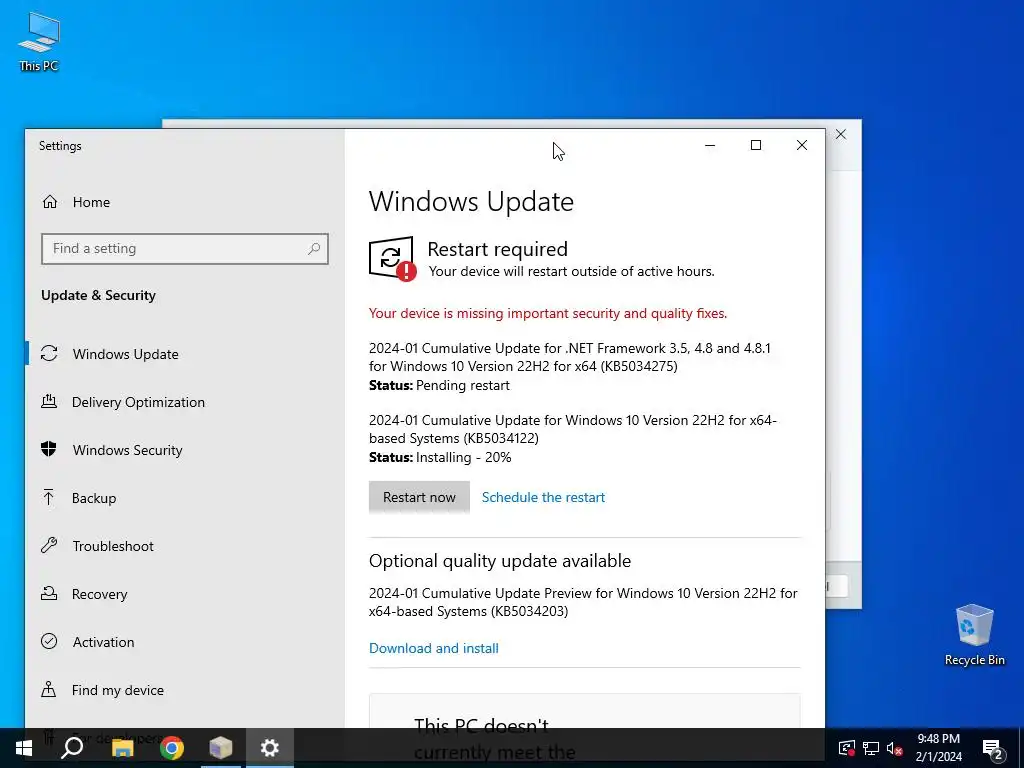
Task: Click the Restart required status icon
Action: [x=392, y=259]
